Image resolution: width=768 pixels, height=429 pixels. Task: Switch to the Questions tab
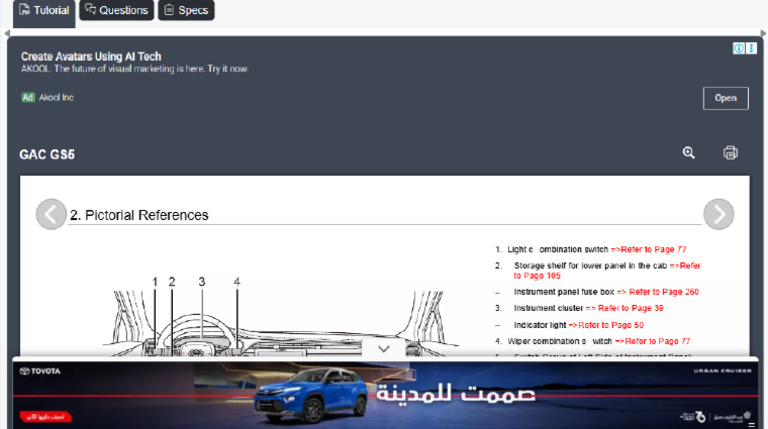pos(117,10)
